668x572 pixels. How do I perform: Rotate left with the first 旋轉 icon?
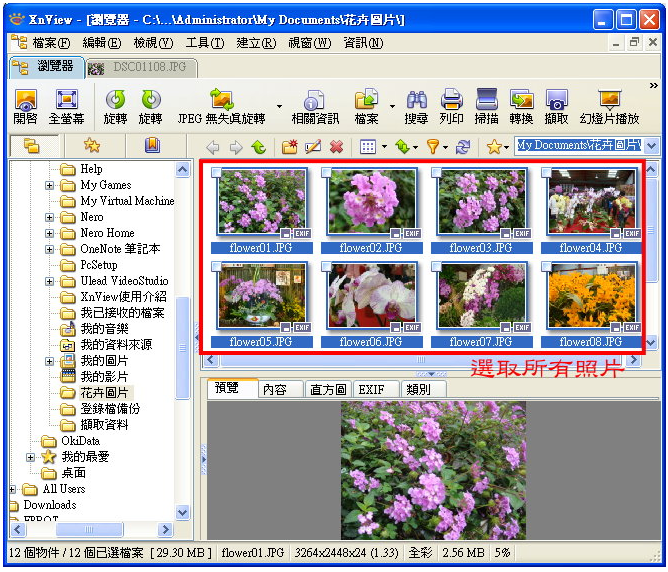point(115,106)
